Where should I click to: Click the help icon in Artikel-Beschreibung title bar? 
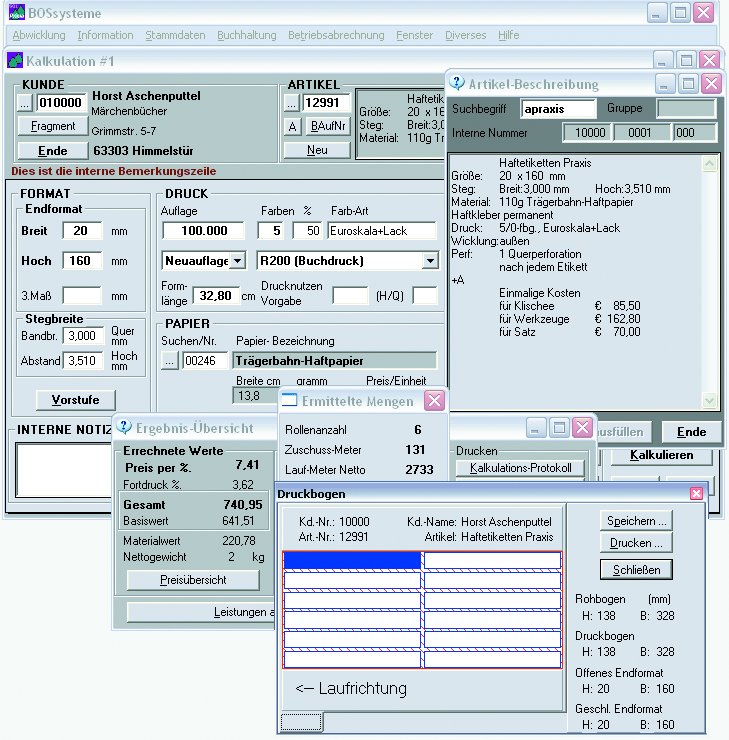pyautogui.click(x=458, y=84)
